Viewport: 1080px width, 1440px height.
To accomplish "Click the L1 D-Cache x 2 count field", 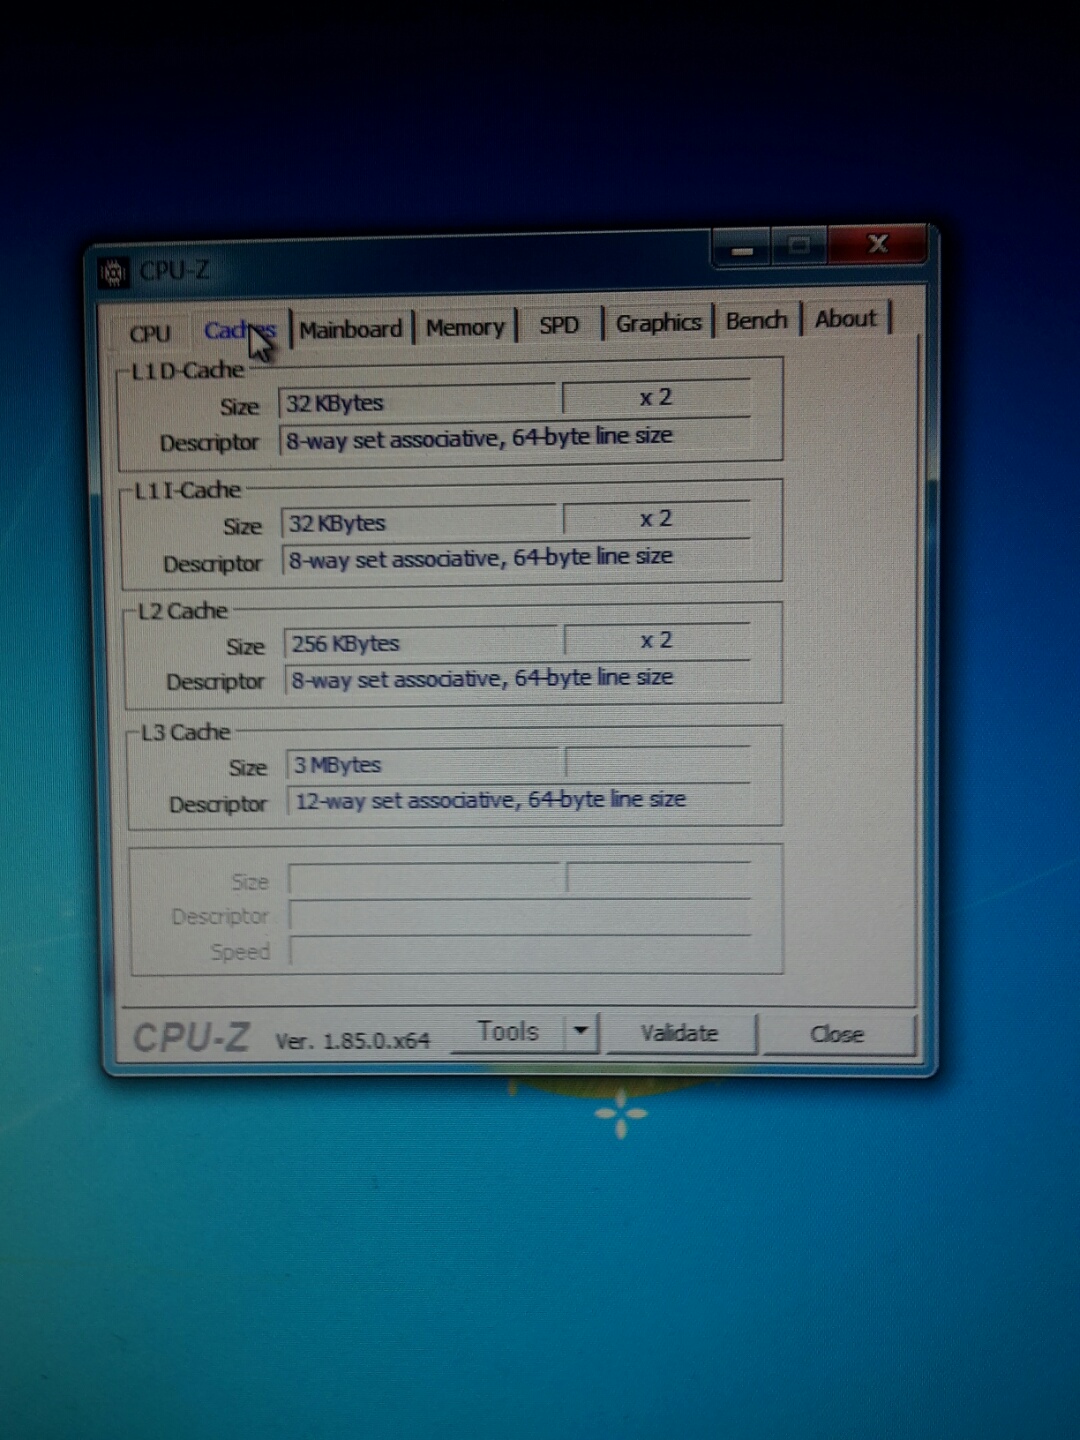I will point(656,398).
